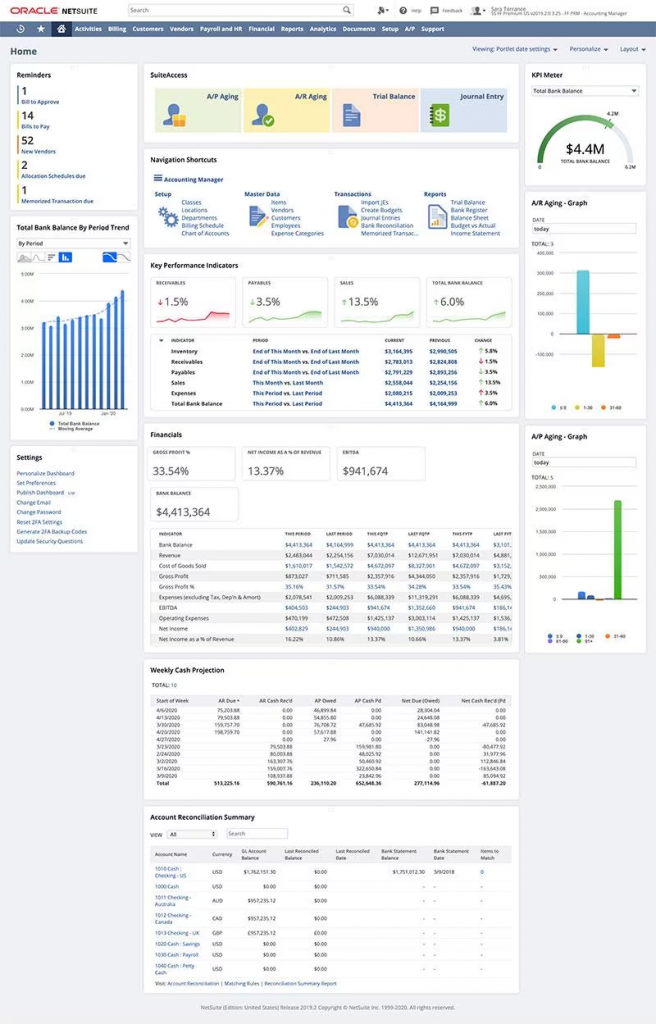Open the Bills to Pay reminder

click(35, 127)
